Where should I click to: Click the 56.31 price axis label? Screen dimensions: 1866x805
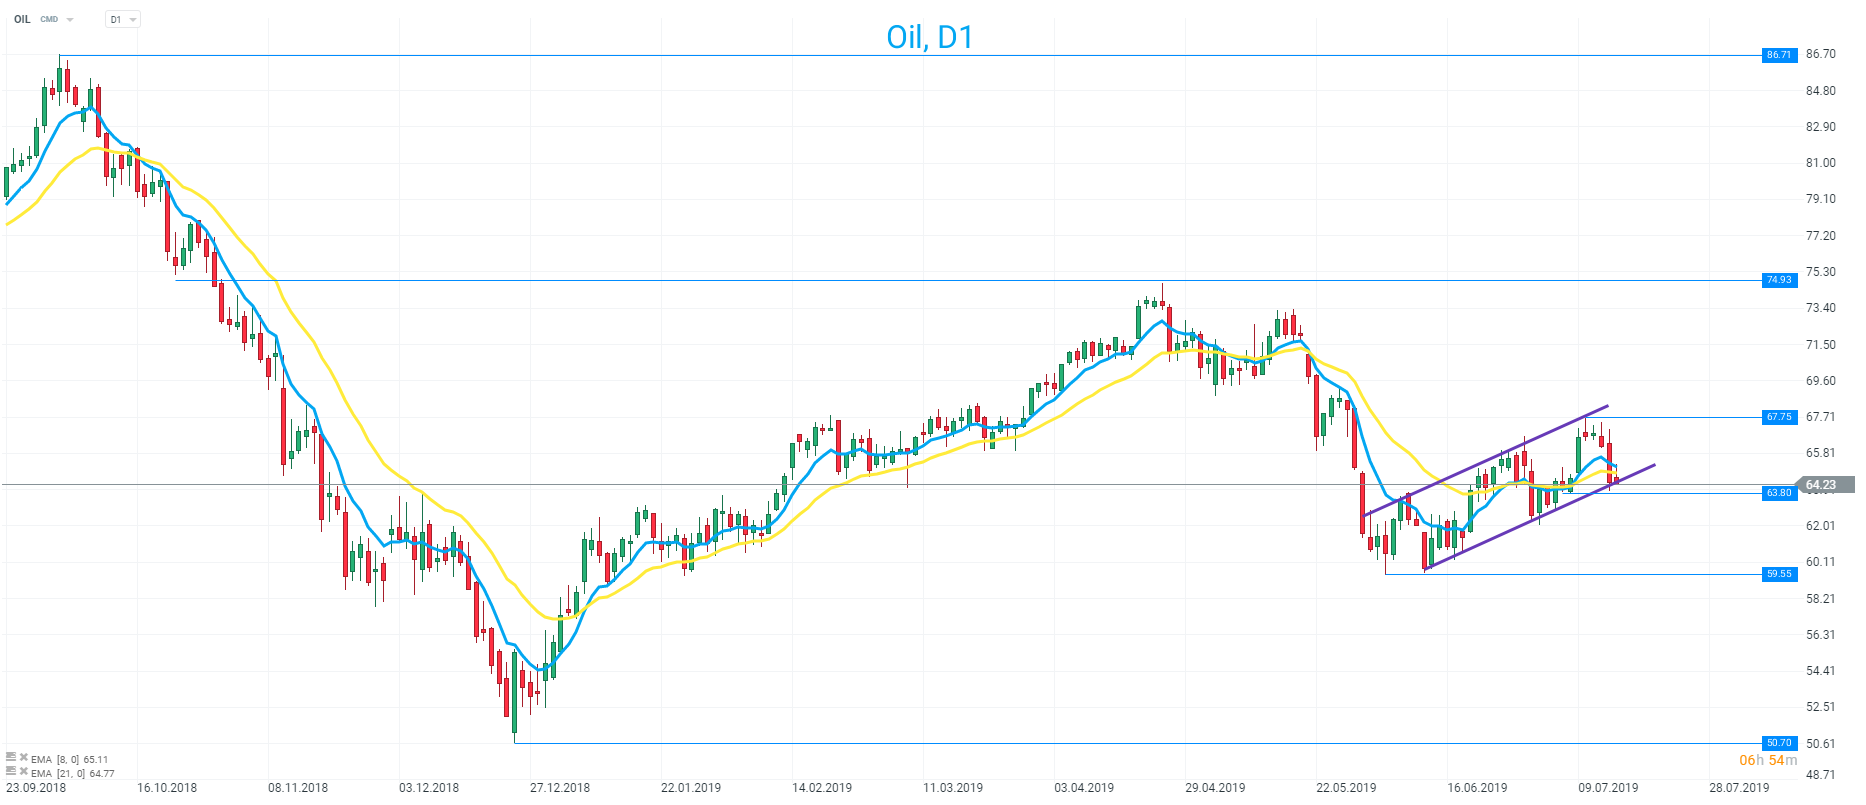coord(1821,635)
